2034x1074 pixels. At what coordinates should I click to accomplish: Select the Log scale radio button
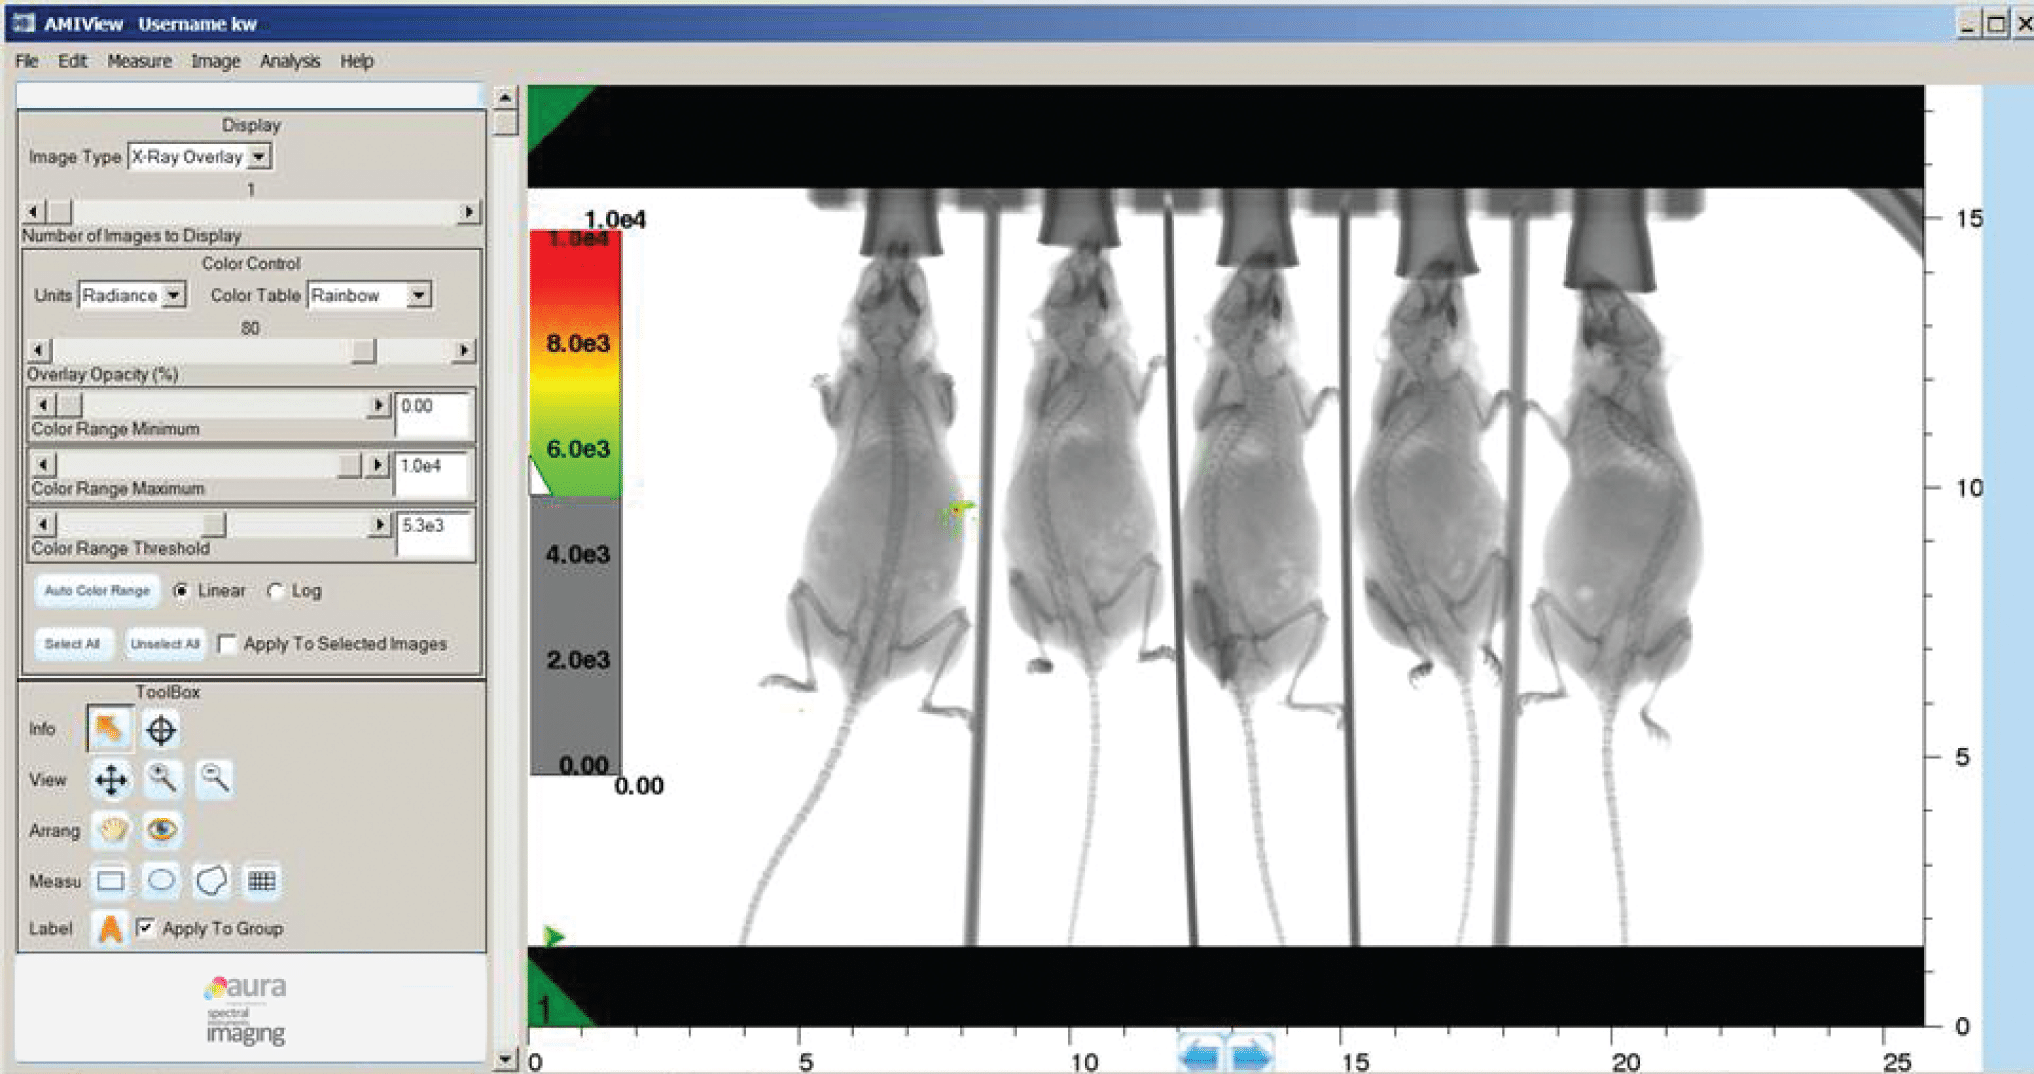pyautogui.click(x=276, y=591)
